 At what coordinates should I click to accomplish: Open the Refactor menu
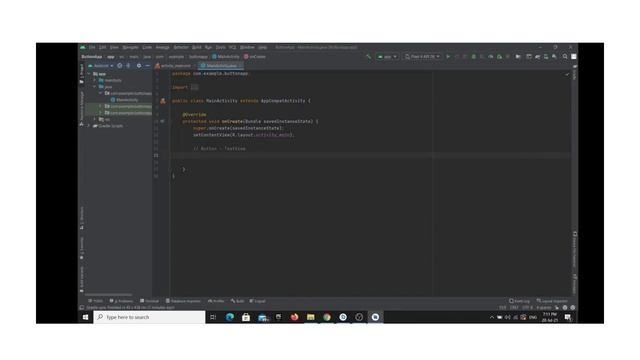[181, 47]
